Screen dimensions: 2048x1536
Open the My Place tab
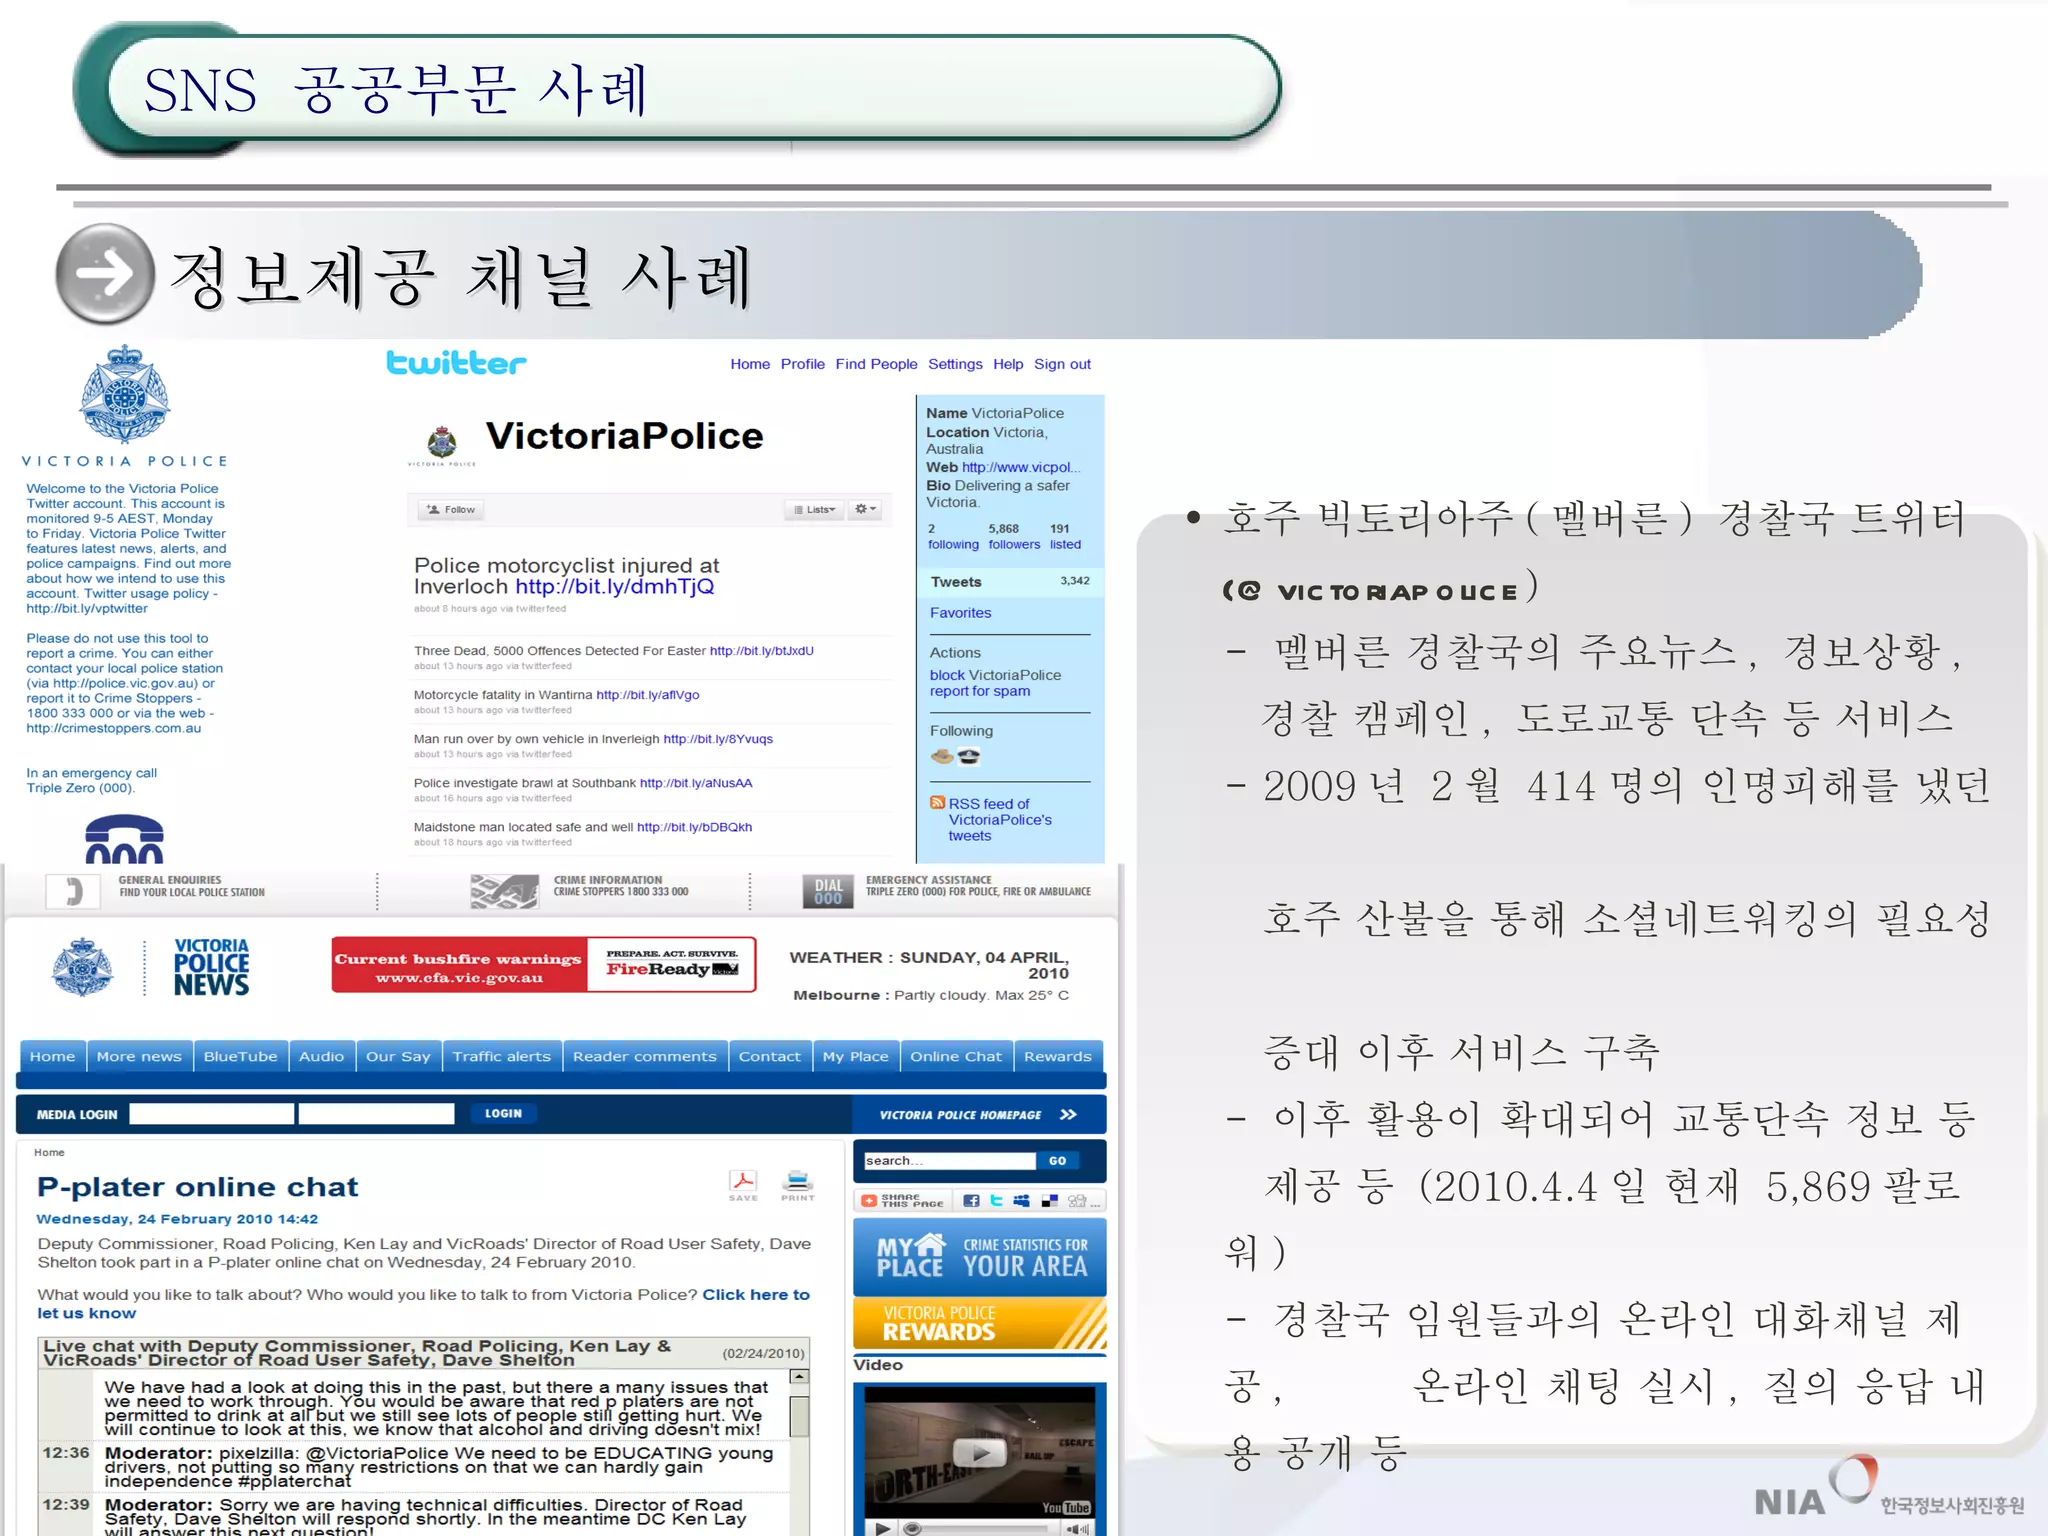tap(855, 1056)
